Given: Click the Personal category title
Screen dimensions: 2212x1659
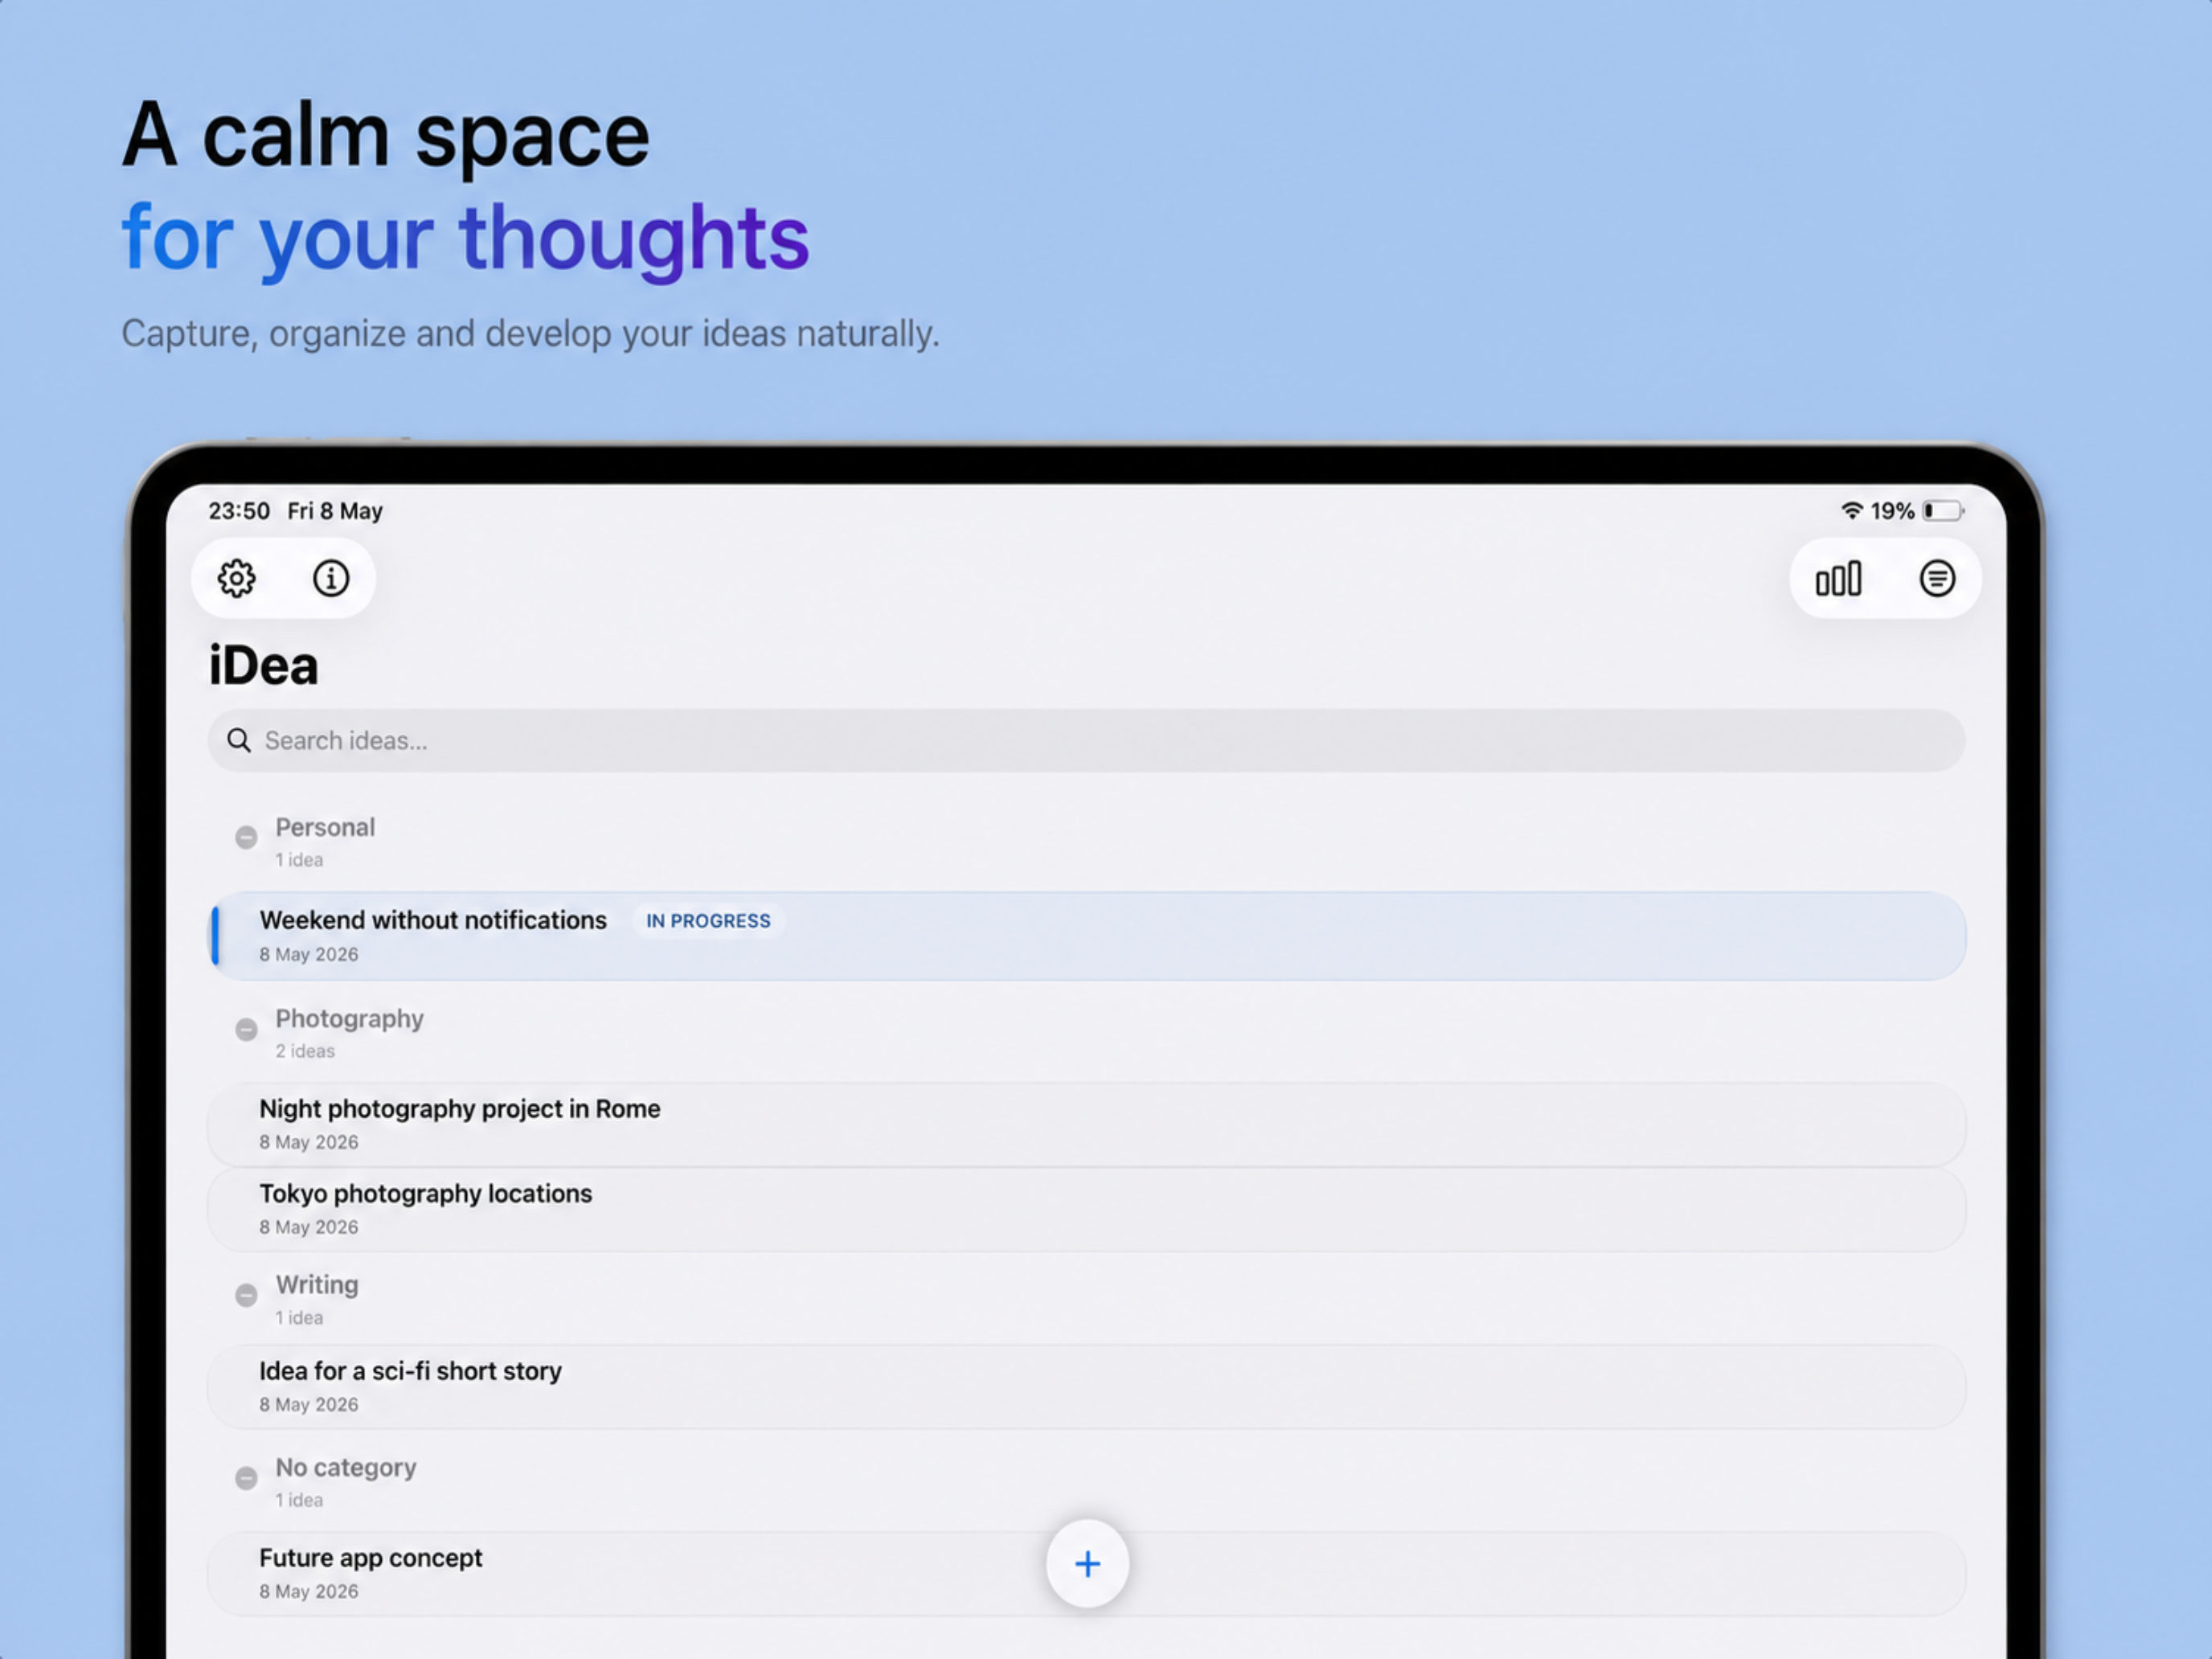Looking at the screenshot, I should [325, 827].
